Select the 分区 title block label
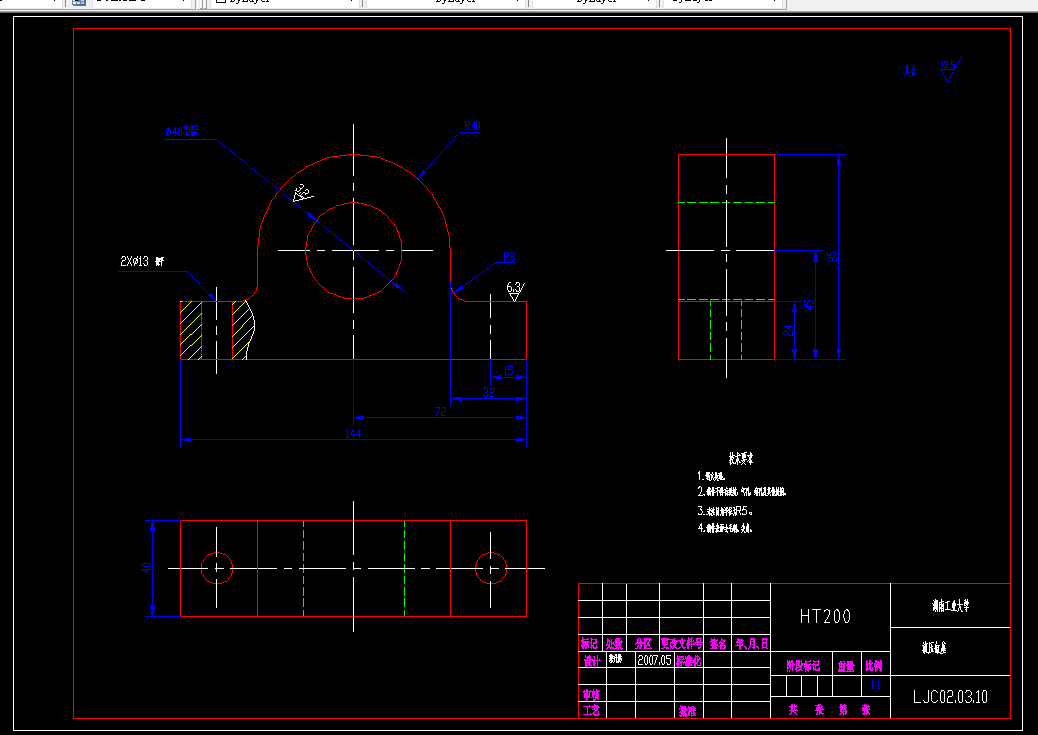Image resolution: width=1038 pixels, height=735 pixels. point(643,643)
